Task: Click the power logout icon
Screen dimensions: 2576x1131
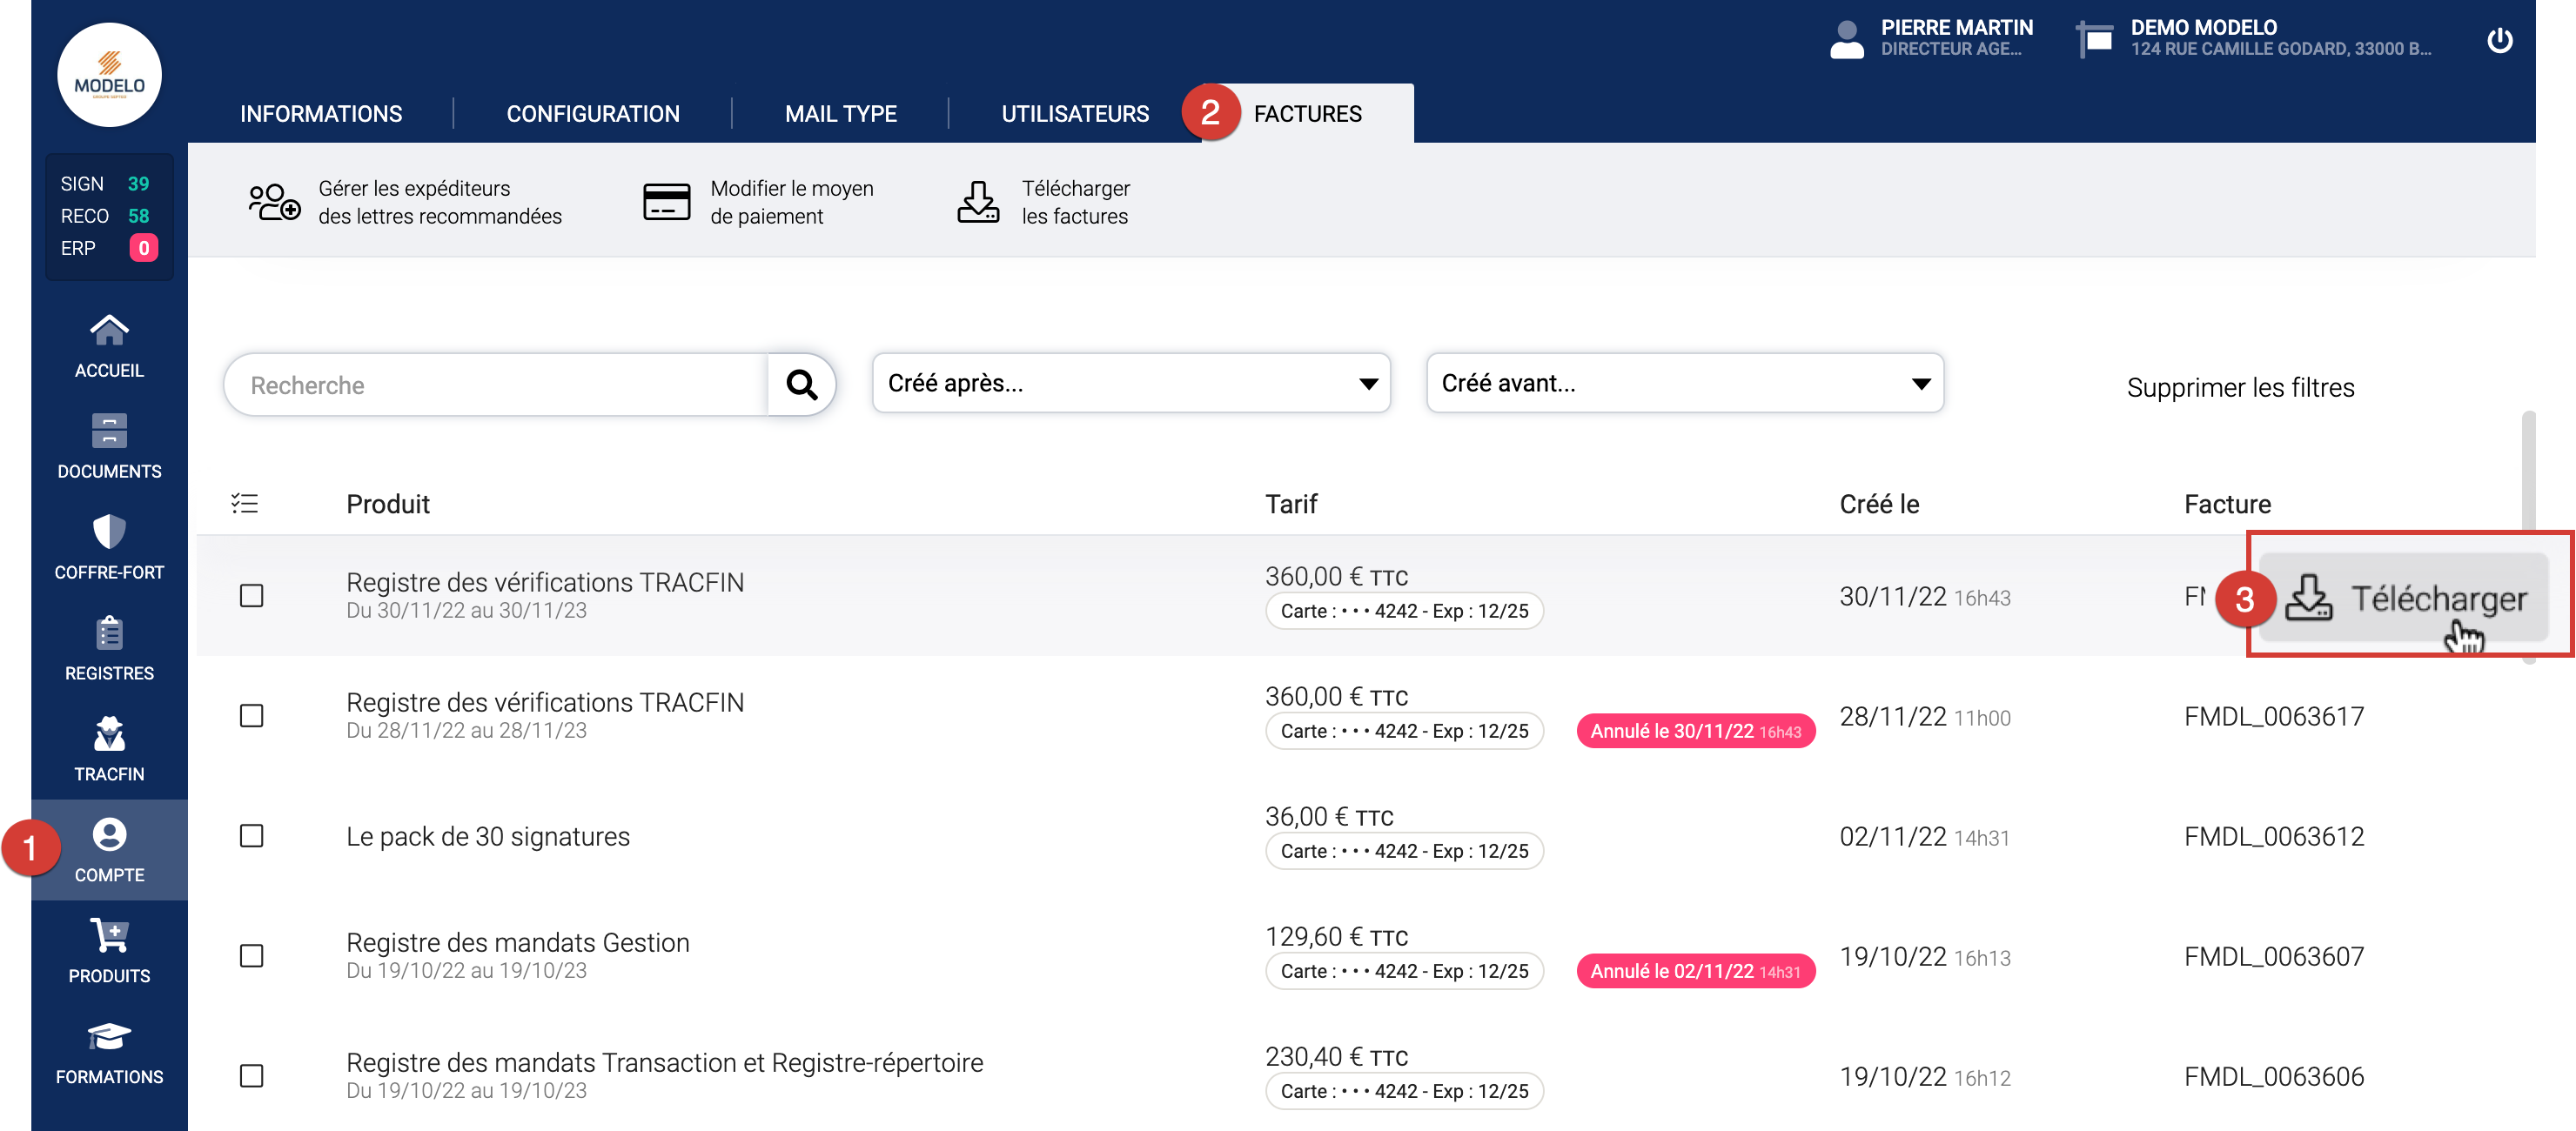Action: click(2499, 41)
